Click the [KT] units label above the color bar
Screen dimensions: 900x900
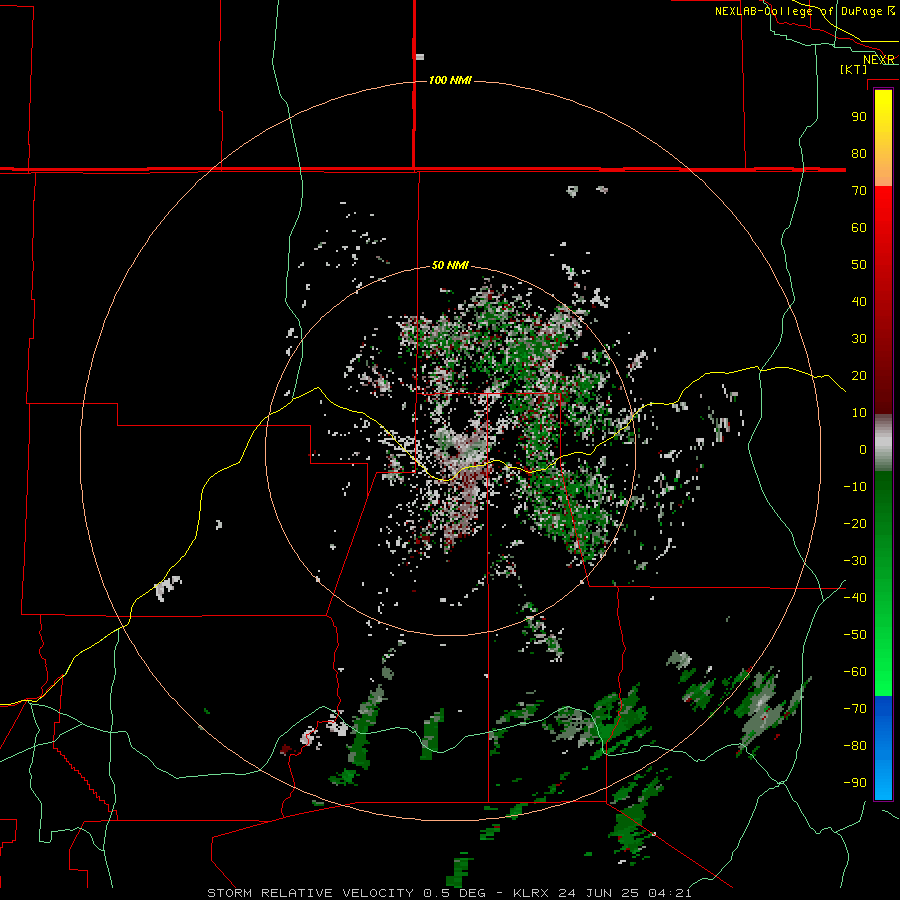pos(854,69)
